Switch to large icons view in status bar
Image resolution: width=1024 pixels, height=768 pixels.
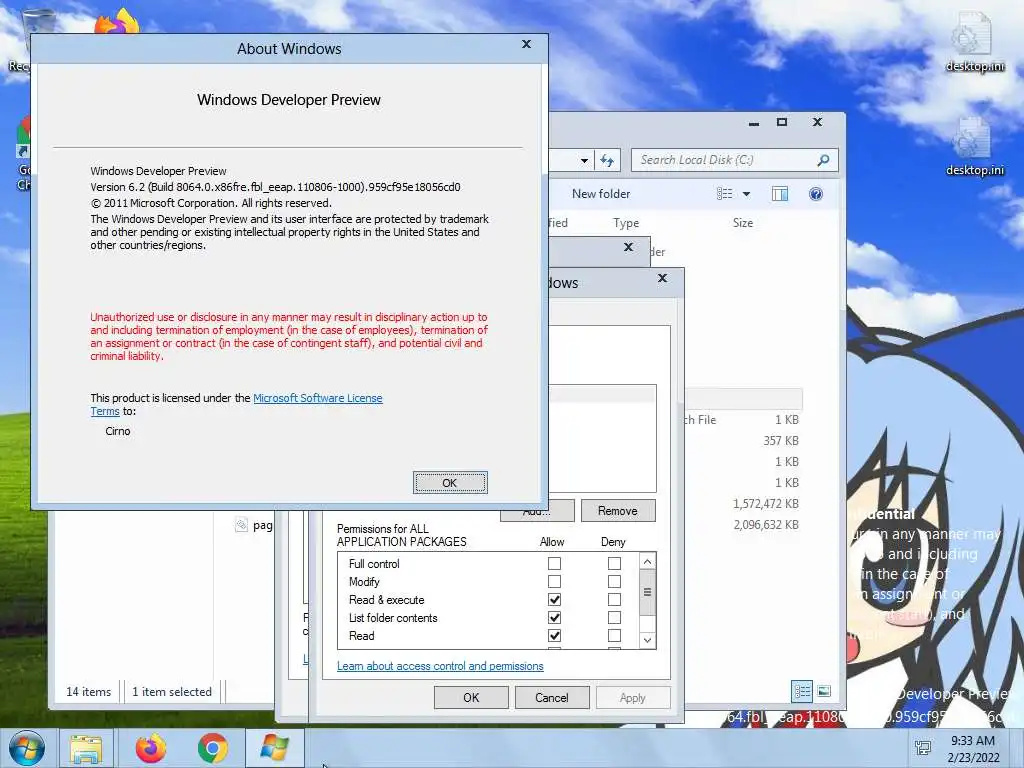coord(824,691)
